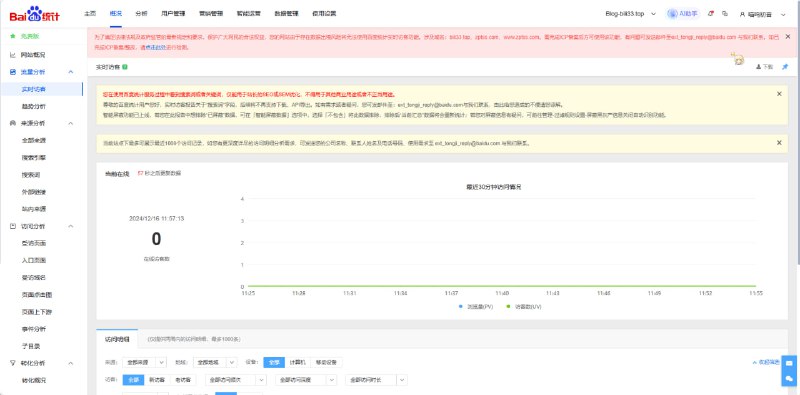
Task: Open the 全部访问时长 dropdown
Action: click(376, 380)
